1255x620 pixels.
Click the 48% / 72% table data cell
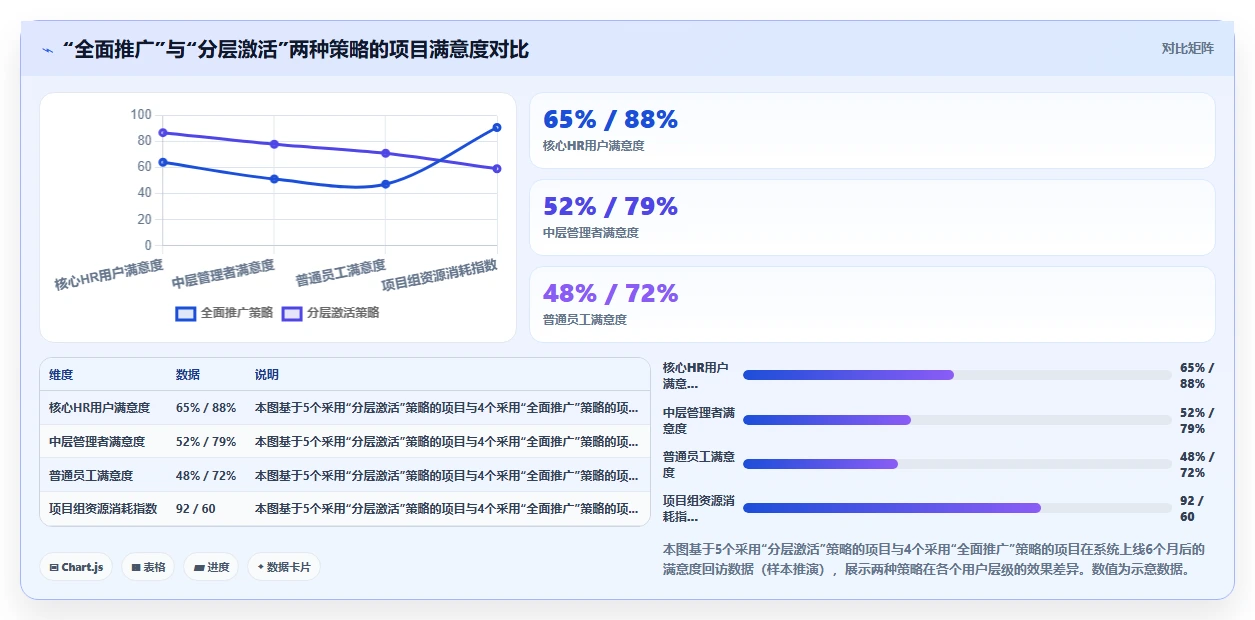coord(206,476)
